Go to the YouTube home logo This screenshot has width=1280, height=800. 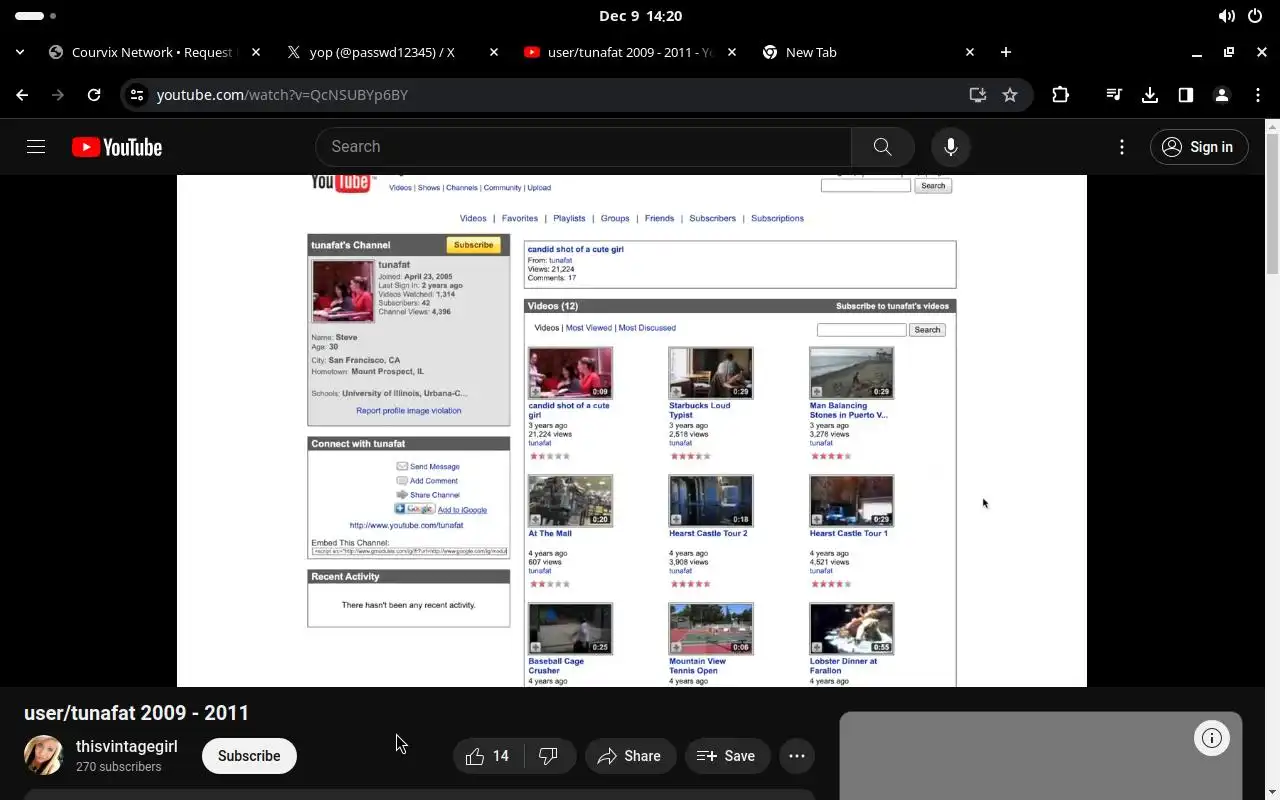(117, 147)
